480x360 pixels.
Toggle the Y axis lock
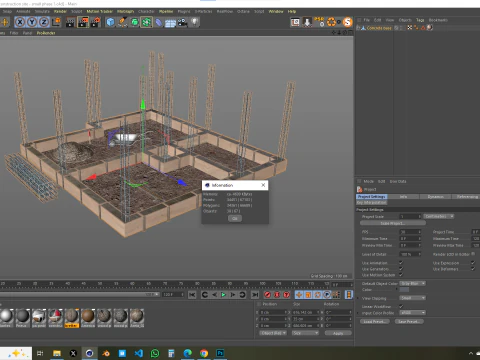[32, 22]
